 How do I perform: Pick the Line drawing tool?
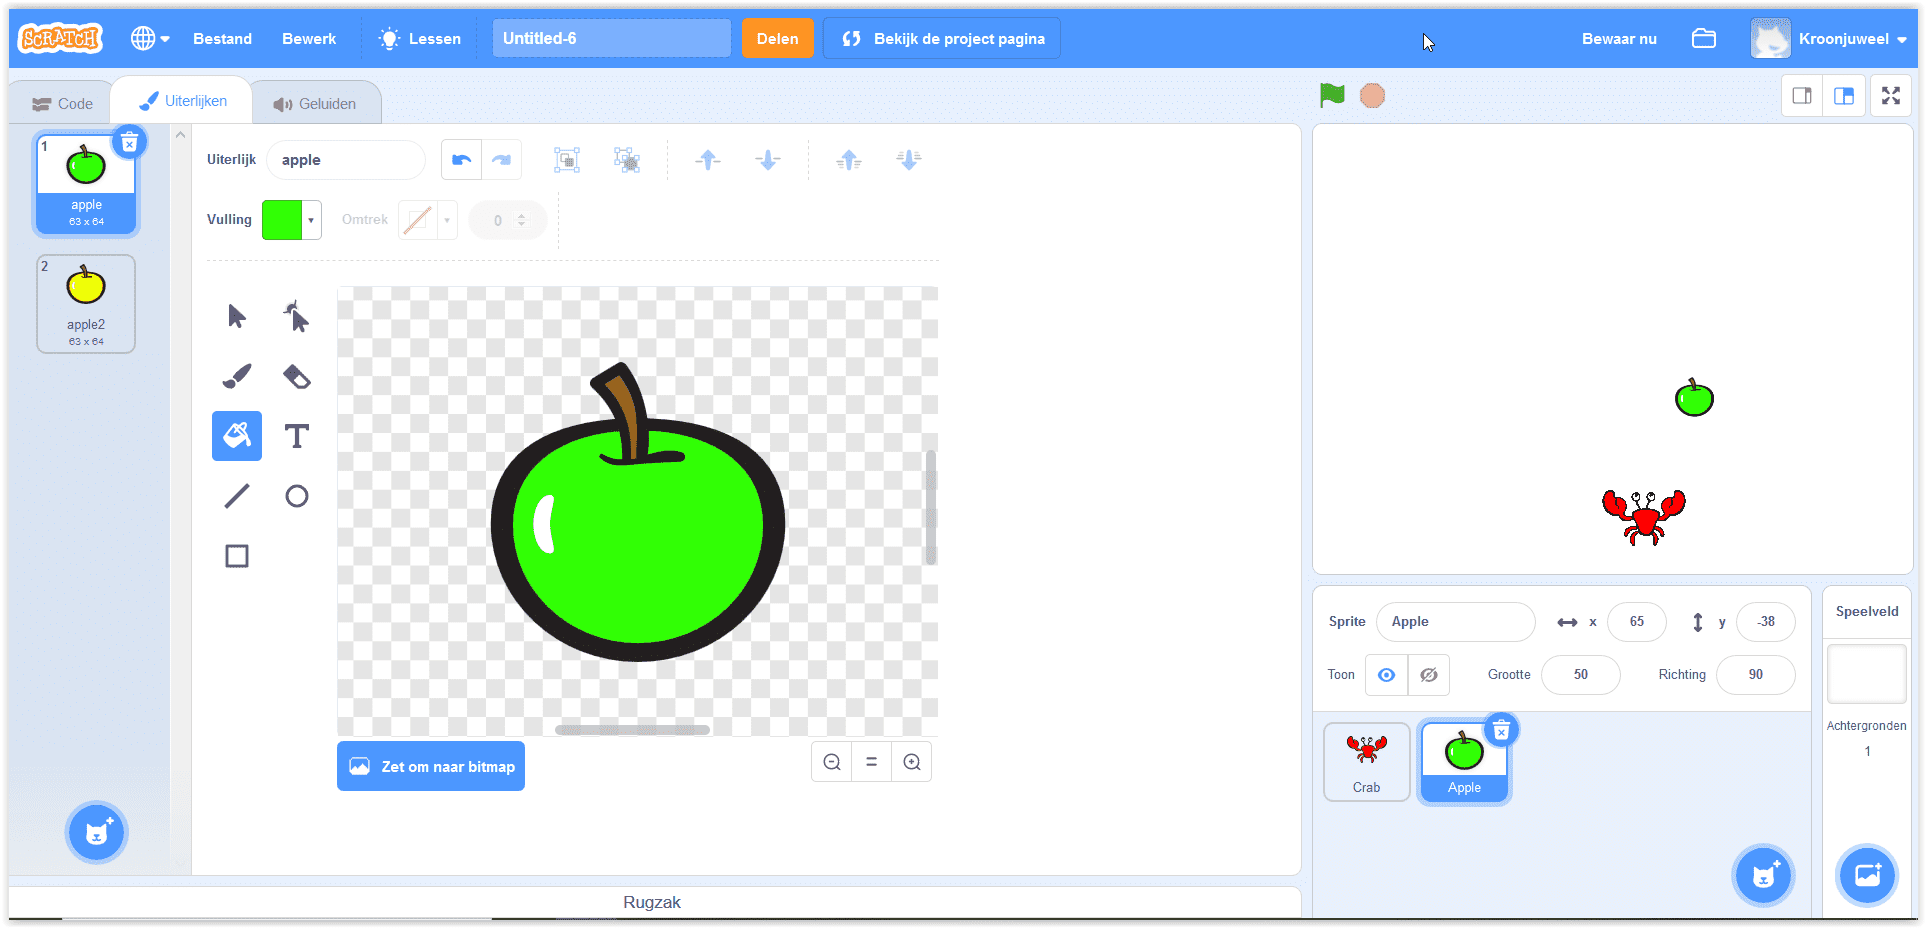[x=237, y=496]
